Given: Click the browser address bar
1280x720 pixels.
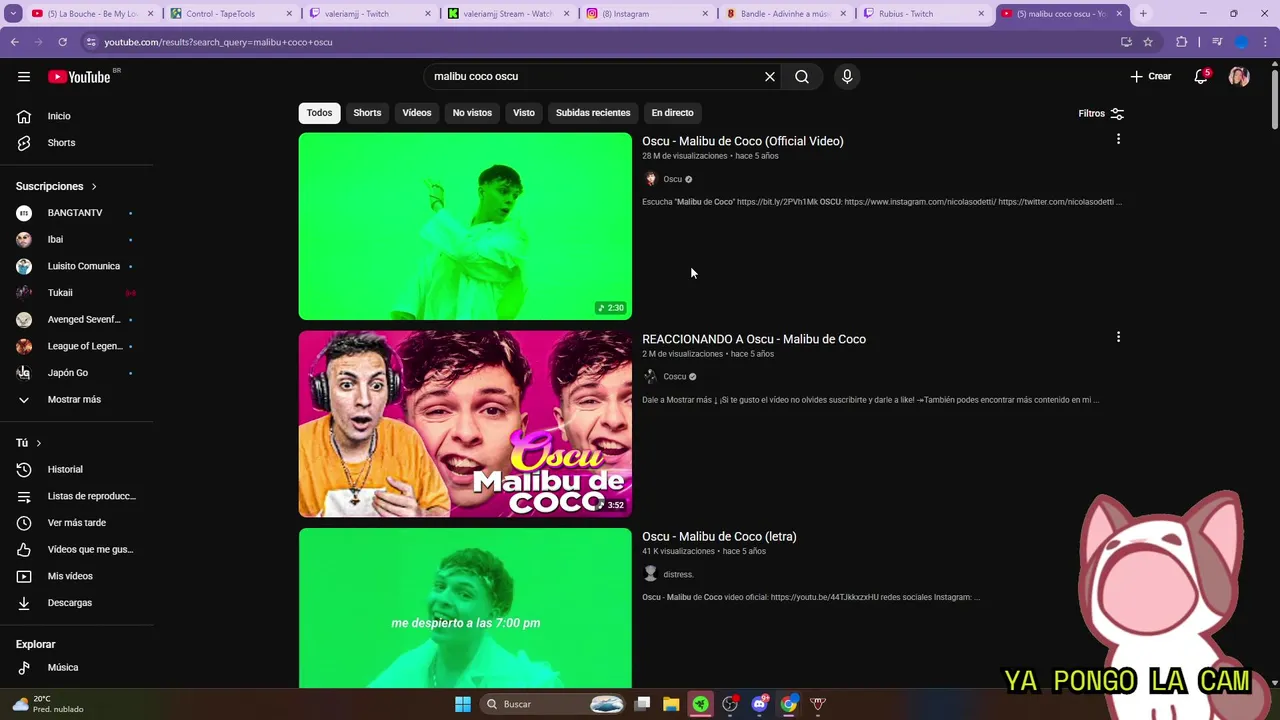Looking at the screenshot, I should 600,42.
